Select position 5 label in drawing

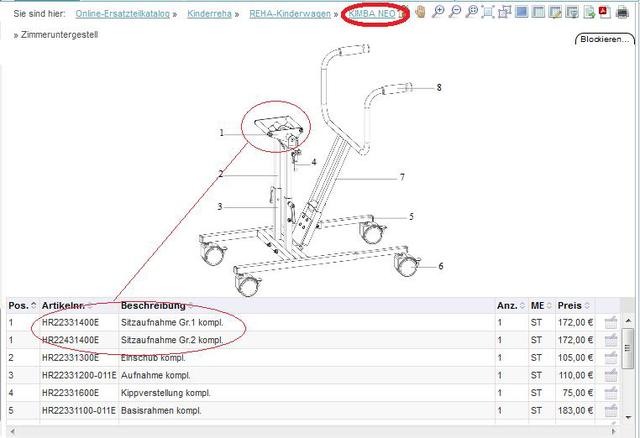pyautogui.click(x=411, y=216)
